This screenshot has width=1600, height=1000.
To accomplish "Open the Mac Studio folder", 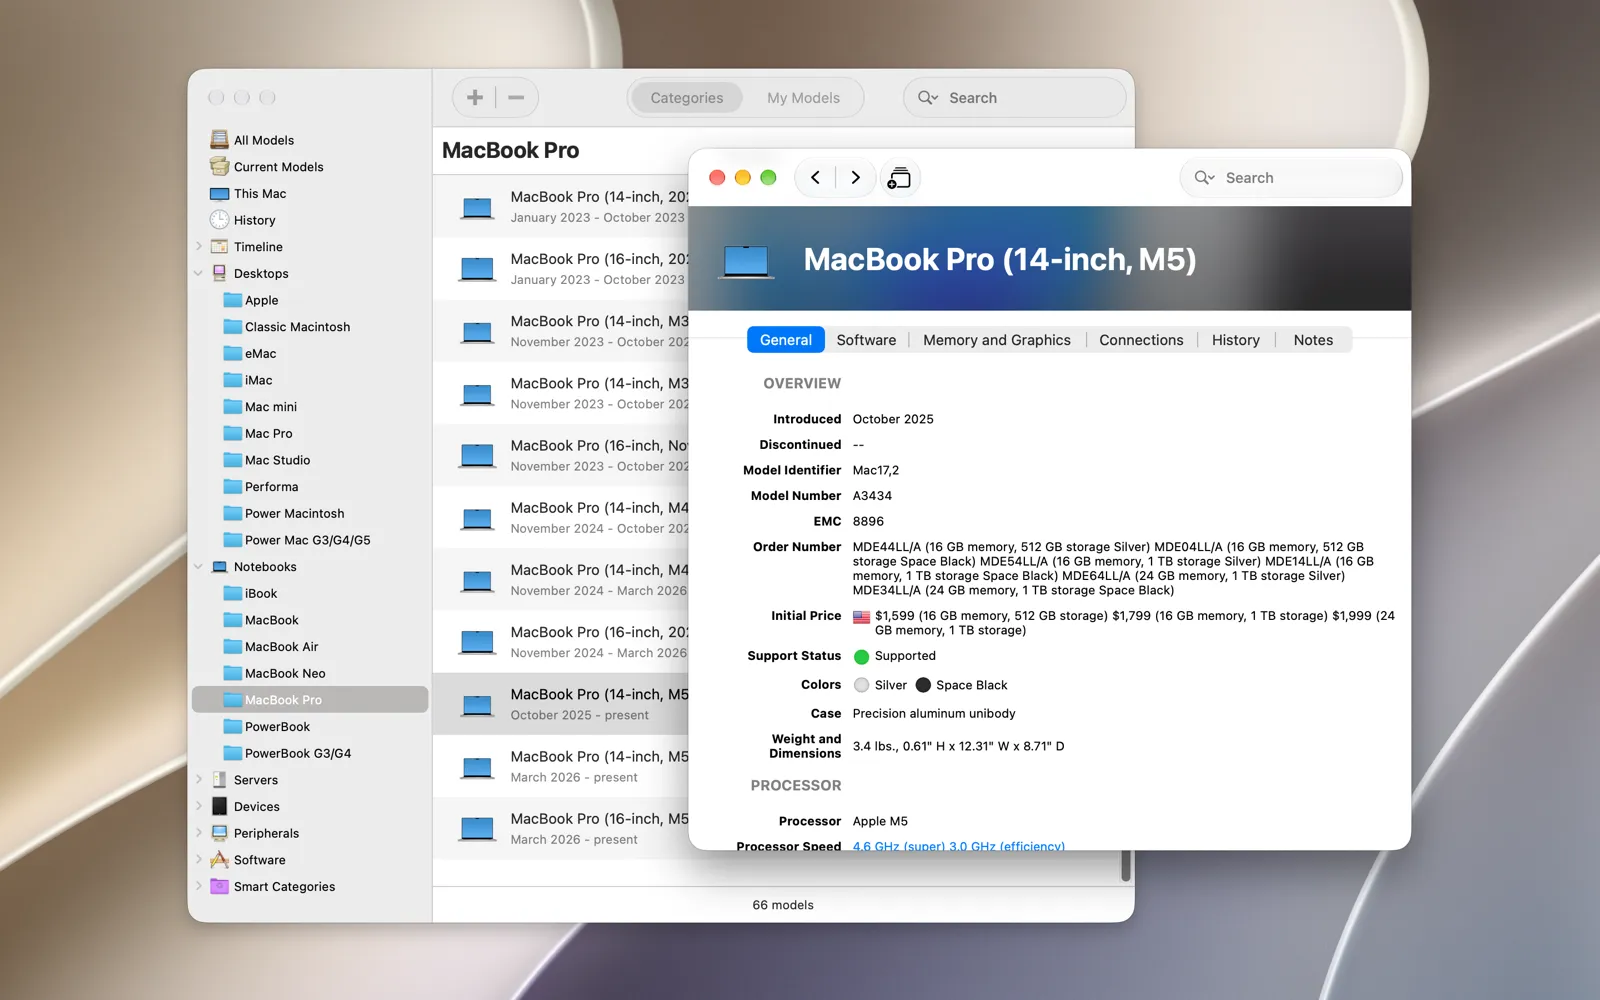I will coord(267,460).
